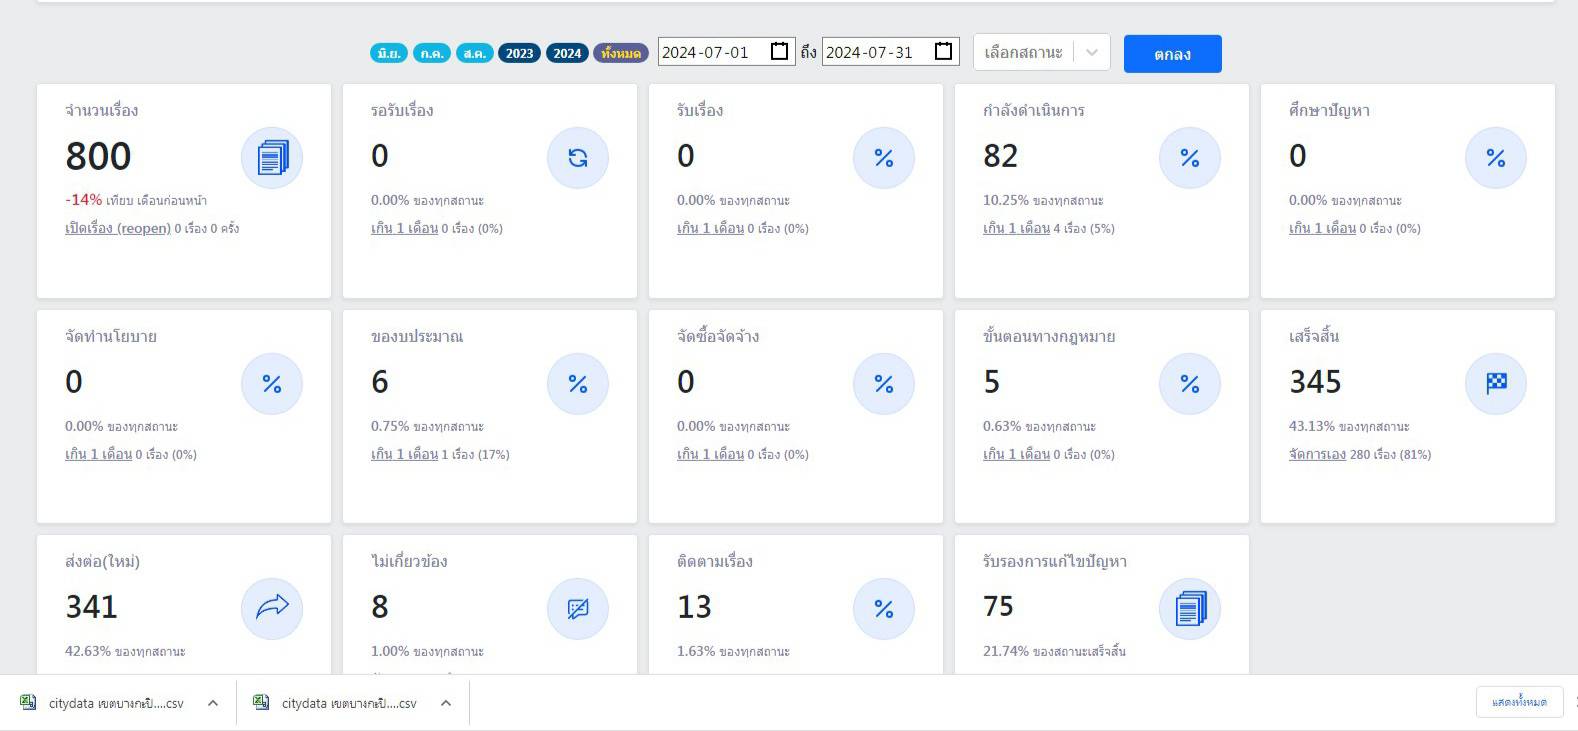Expand options for second citydata csv download
The height and width of the screenshot is (731, 1578).
click(446, 703)
